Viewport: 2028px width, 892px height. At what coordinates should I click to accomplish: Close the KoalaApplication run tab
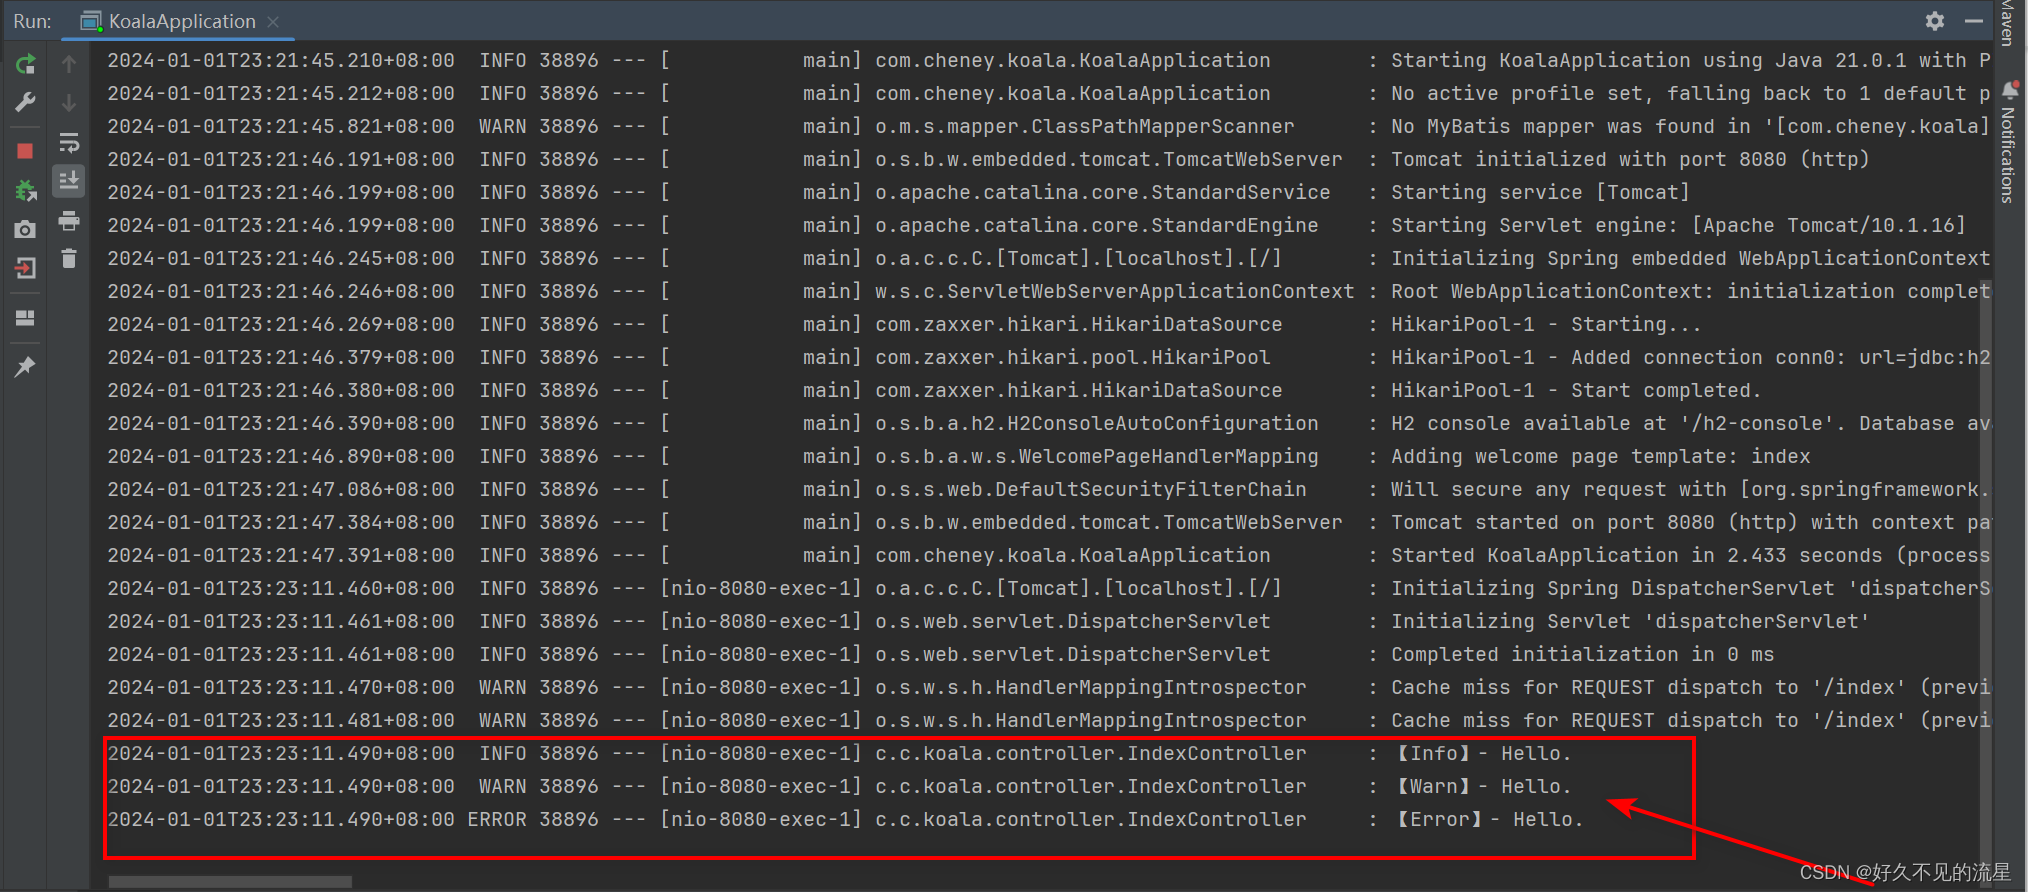273,21
